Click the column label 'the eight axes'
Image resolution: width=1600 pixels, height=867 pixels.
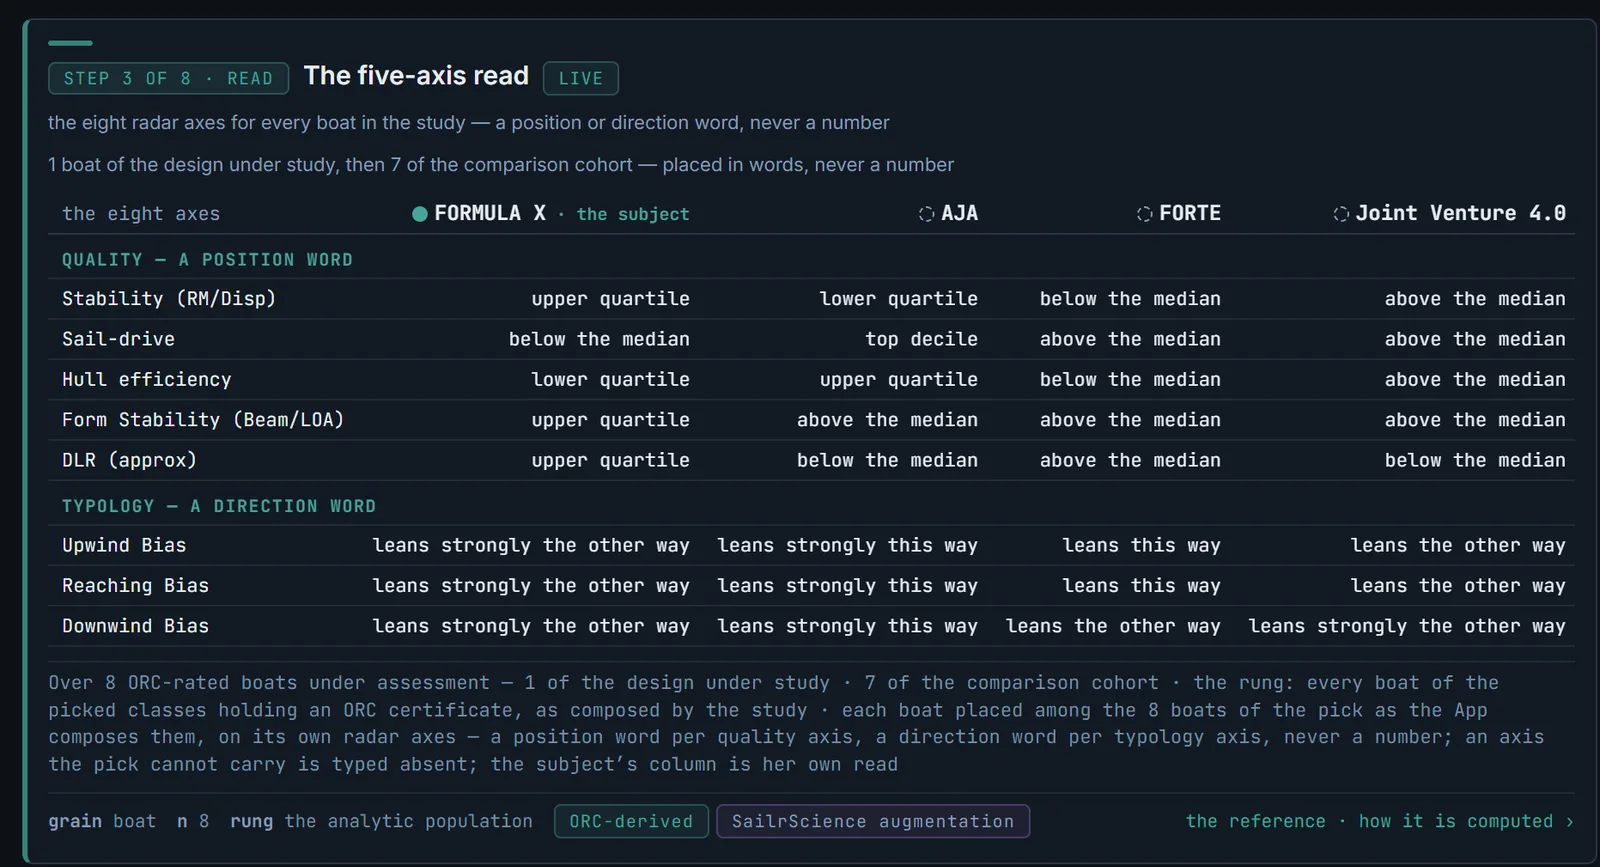(141, 214)
